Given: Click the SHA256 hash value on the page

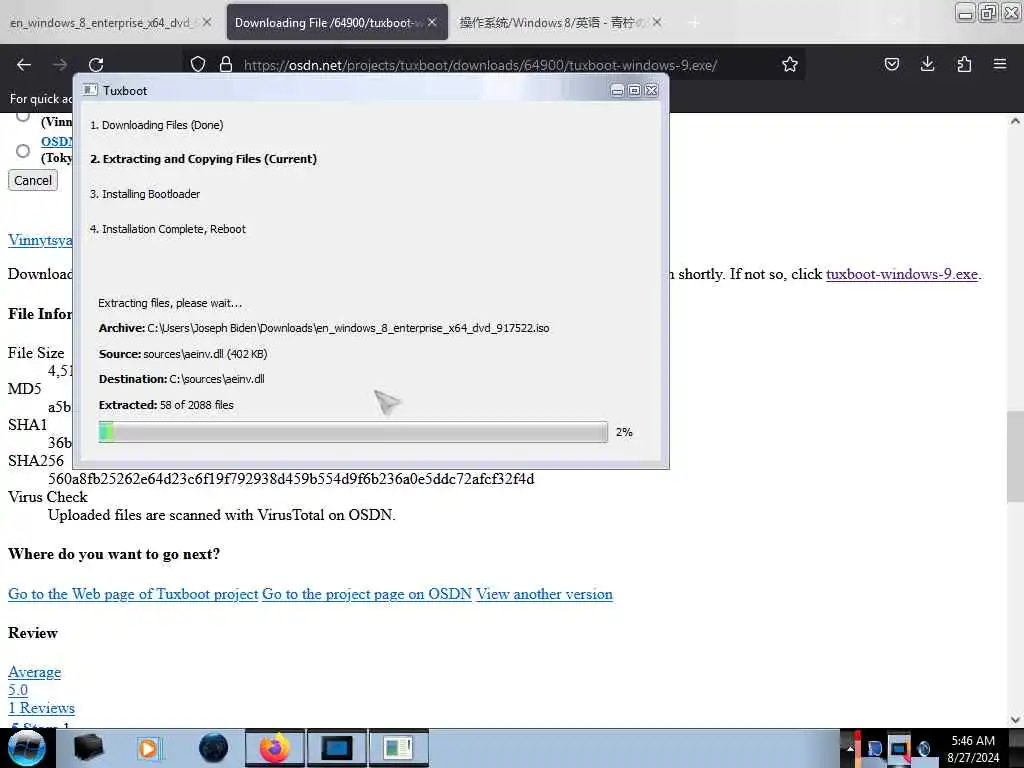Looking at the screenshot, I should pos(291,479).
